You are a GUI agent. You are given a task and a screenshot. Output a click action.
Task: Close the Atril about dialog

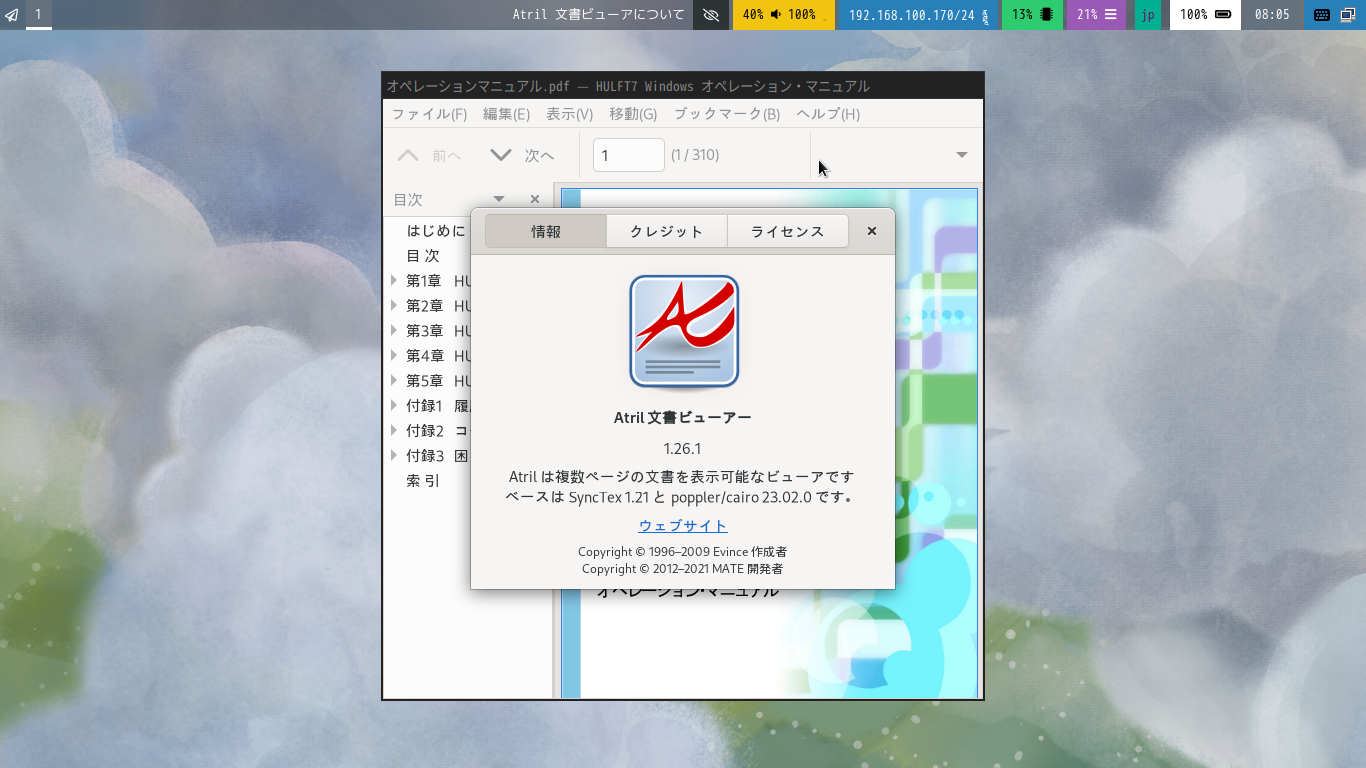pyautogui.click(x=872, y=231)
